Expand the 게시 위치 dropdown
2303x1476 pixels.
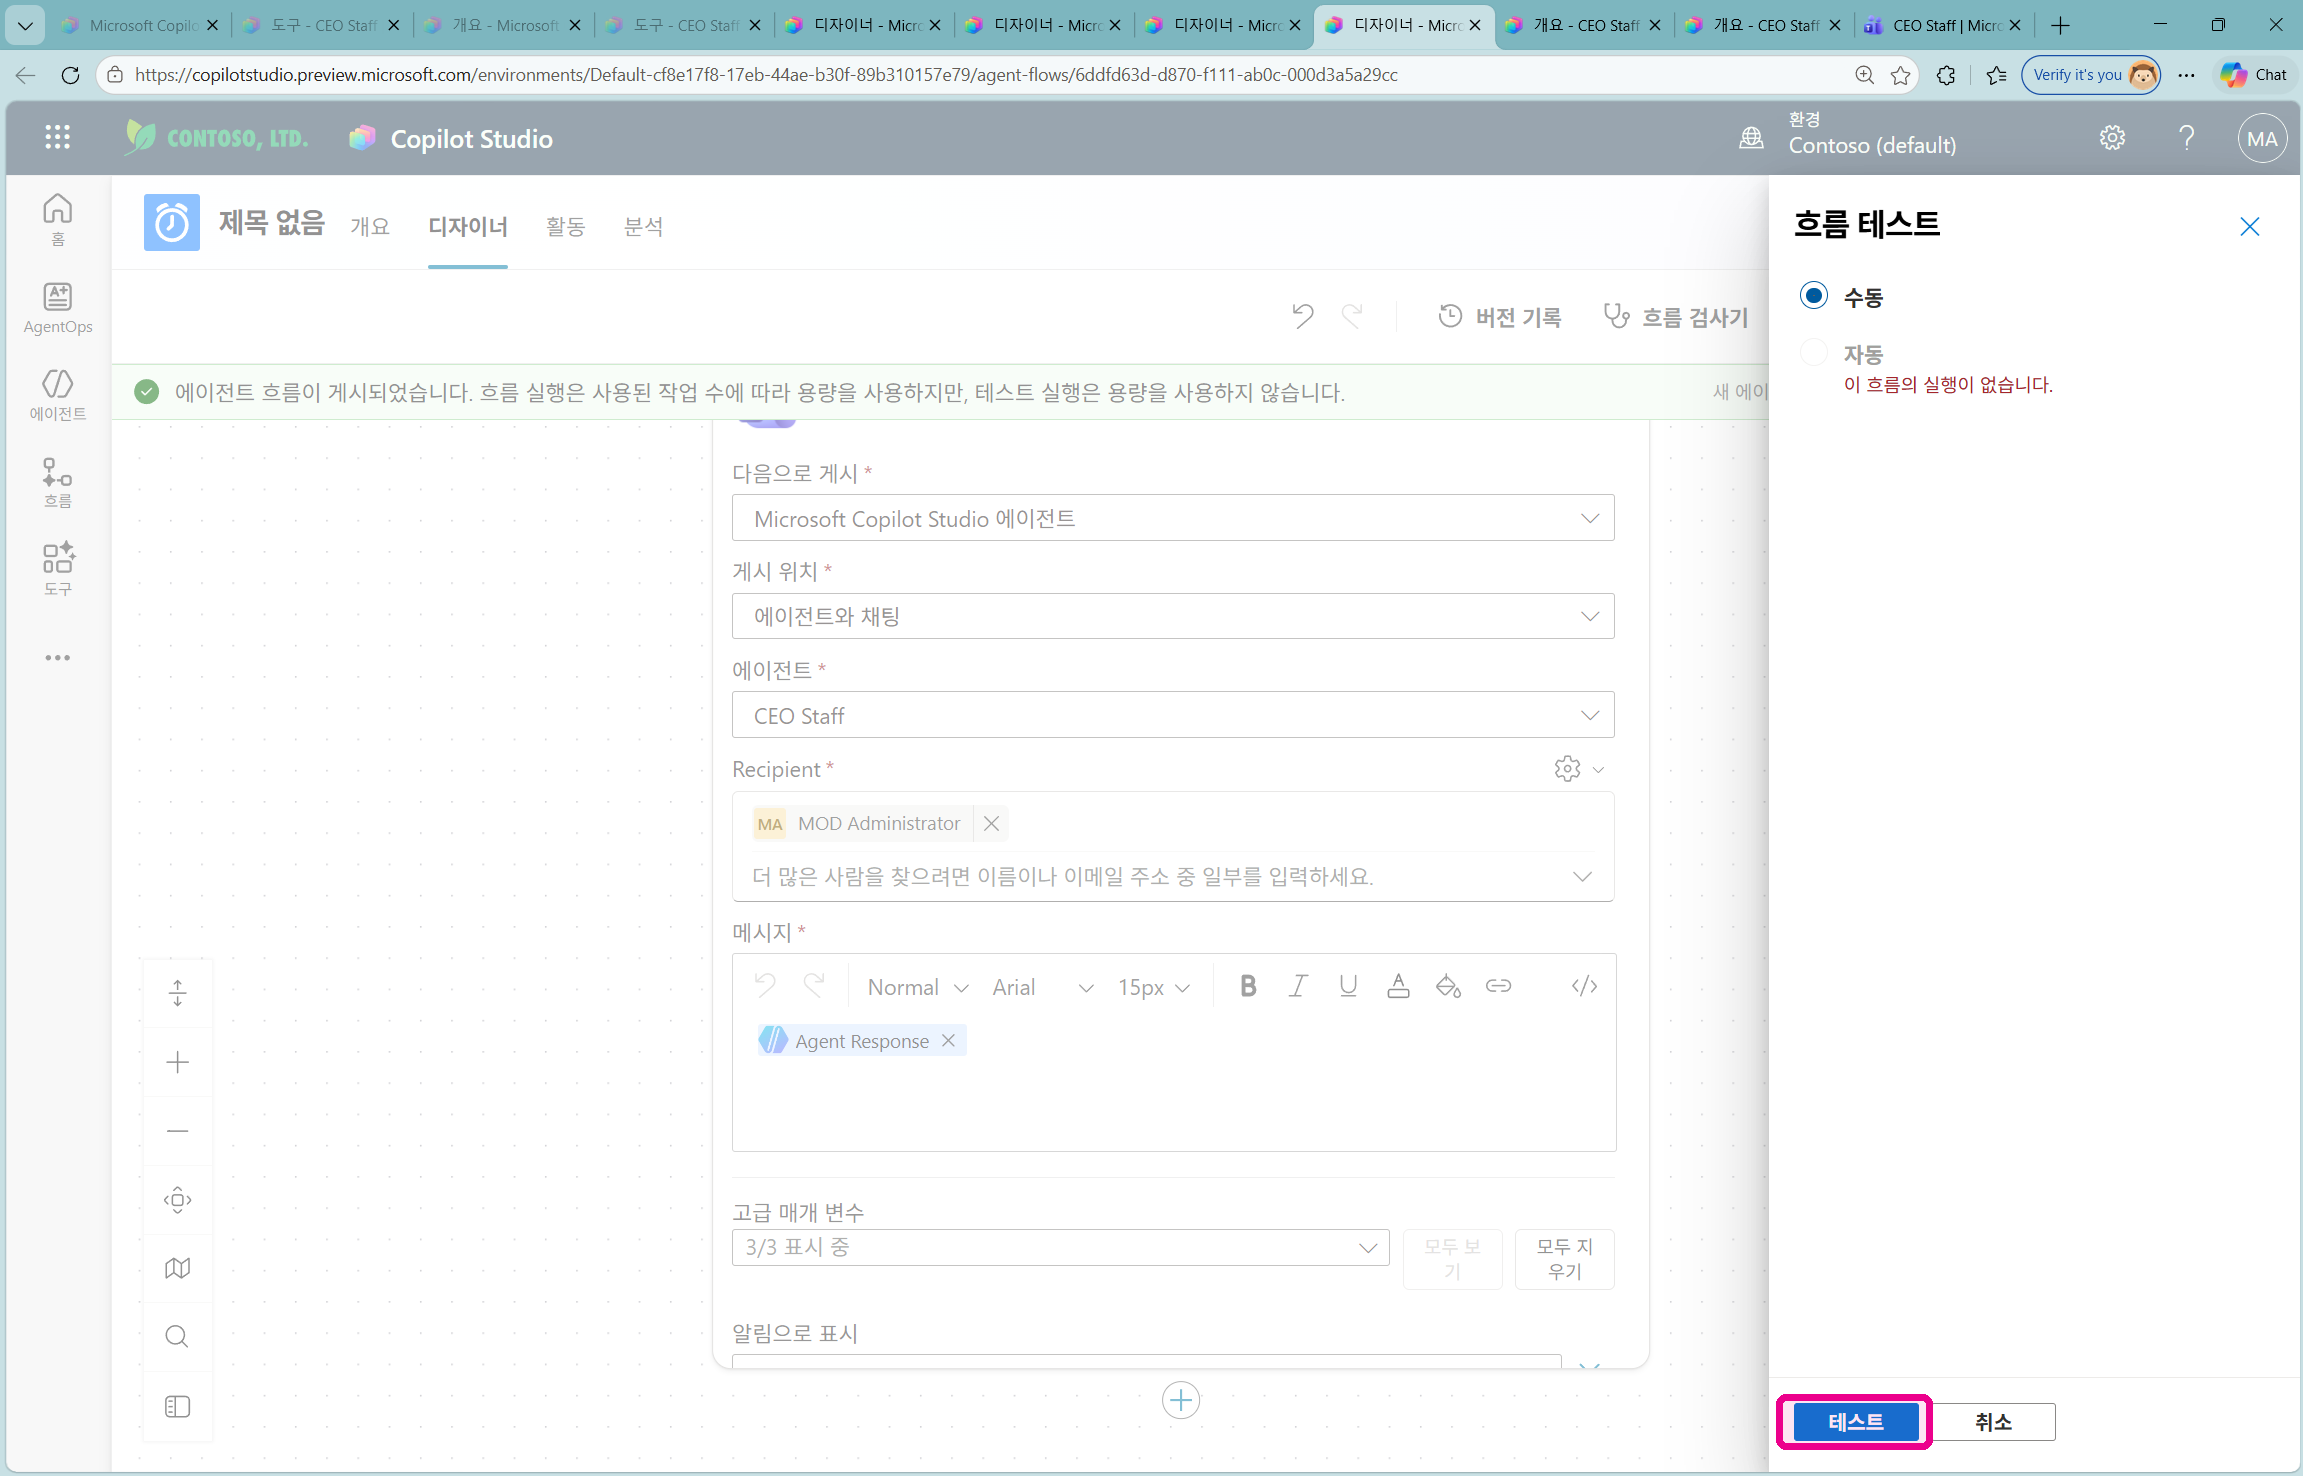click(1173, 616)
